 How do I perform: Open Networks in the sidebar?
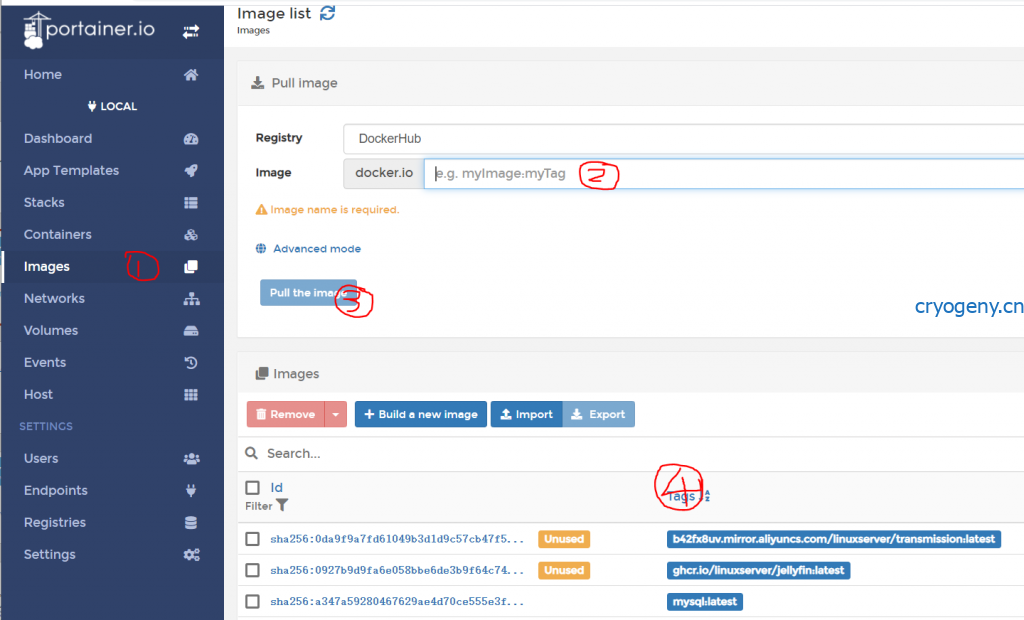(54, 299)
